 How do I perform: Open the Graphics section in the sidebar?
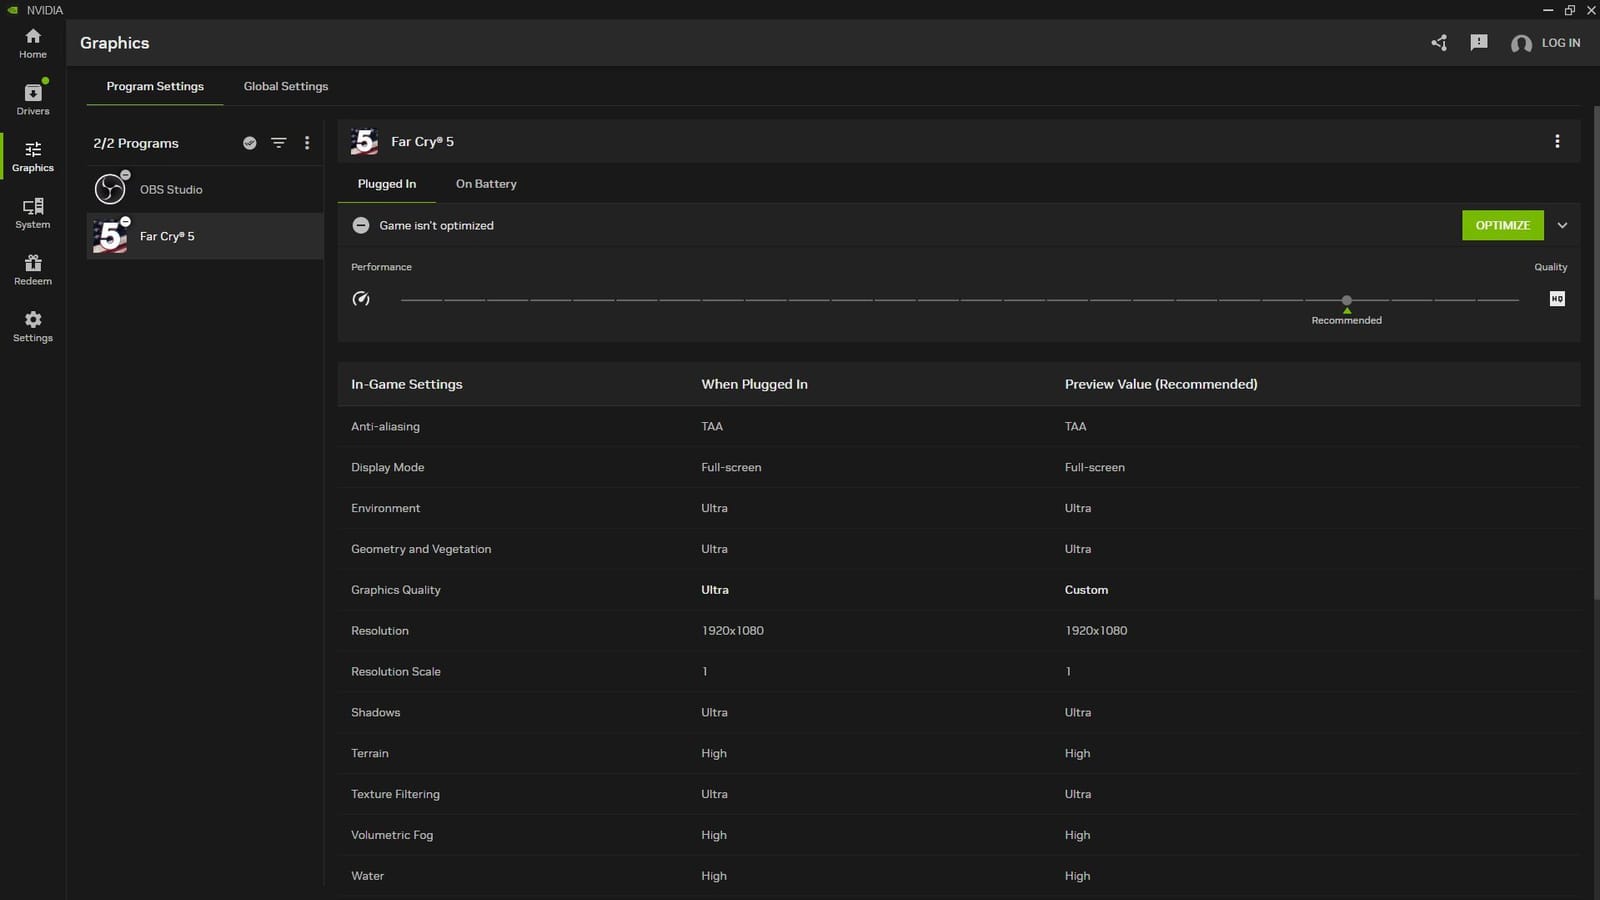coord(32,156)
